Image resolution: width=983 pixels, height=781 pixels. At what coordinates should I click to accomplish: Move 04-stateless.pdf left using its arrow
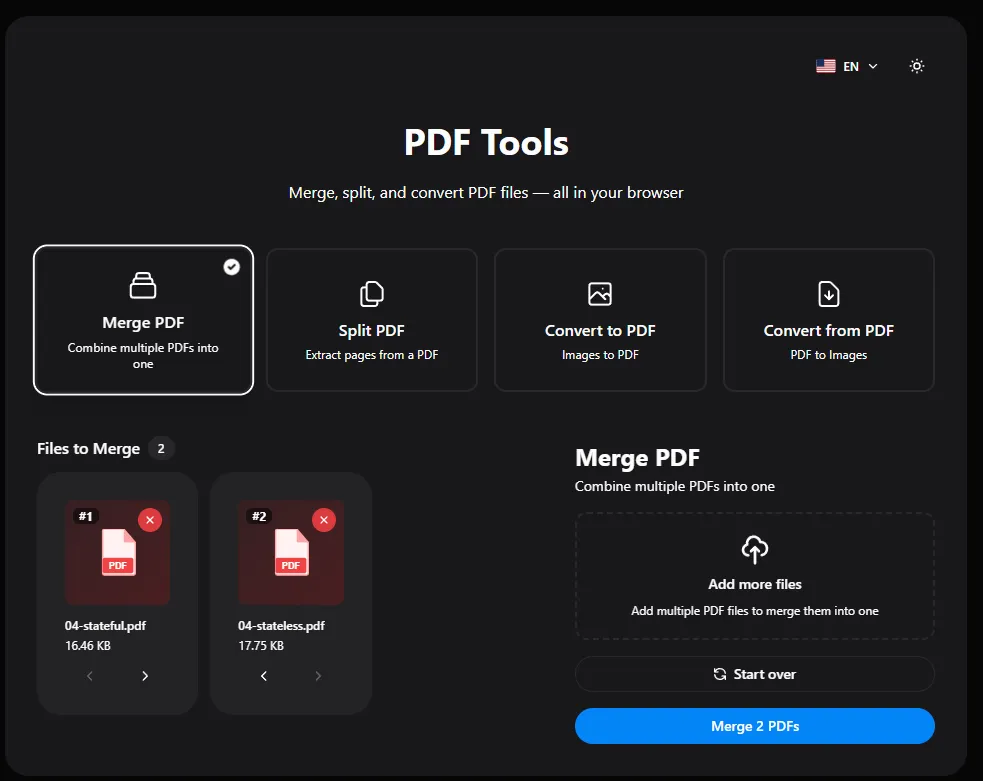(263, 676)
